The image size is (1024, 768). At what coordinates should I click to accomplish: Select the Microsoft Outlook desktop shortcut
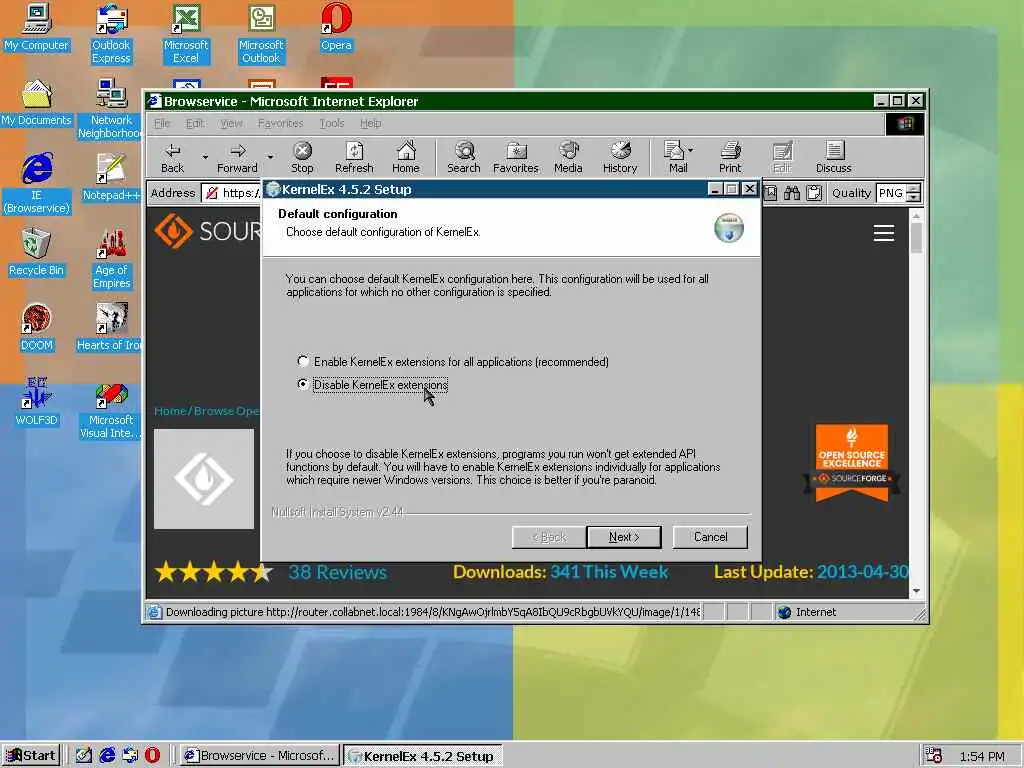point(261,34)
